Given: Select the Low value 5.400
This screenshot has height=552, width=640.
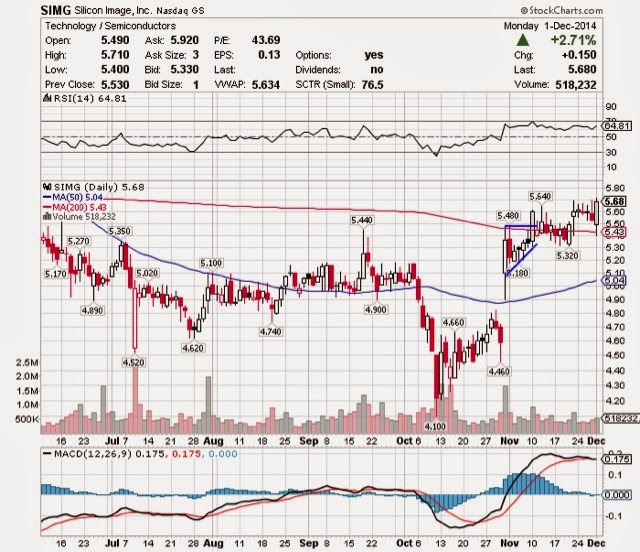Looking at the screenshot, I should tap(115, 69).
